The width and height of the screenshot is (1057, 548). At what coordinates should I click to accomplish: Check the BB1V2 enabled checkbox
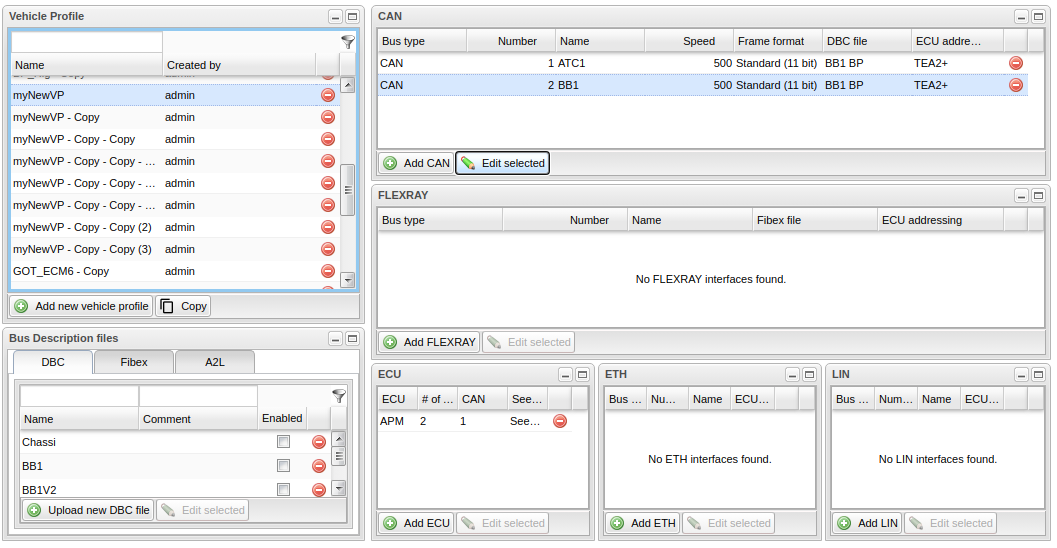click(283, 489)
